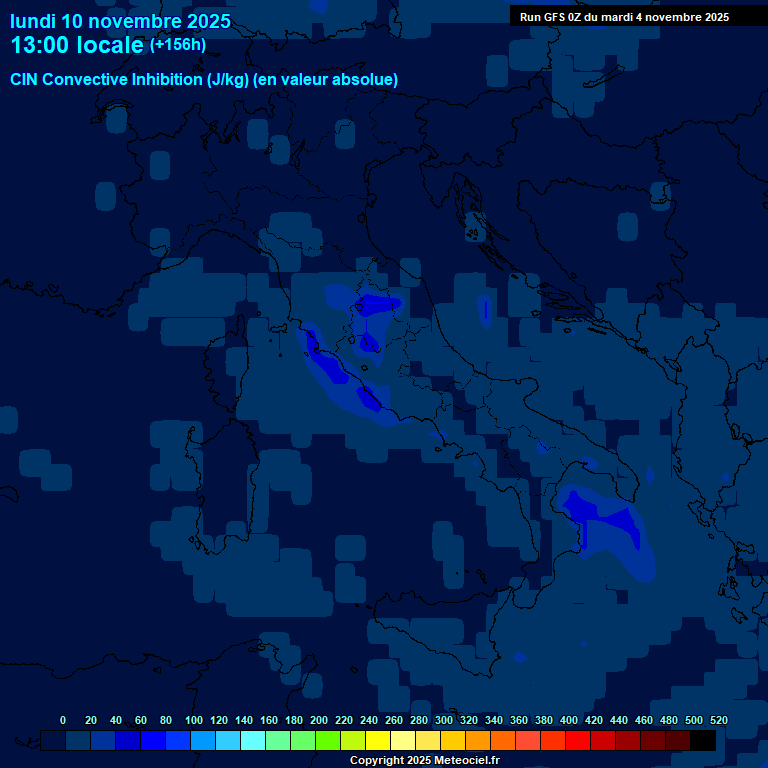Click the legend value label 260
768x768 pixels.
(393, 720)
